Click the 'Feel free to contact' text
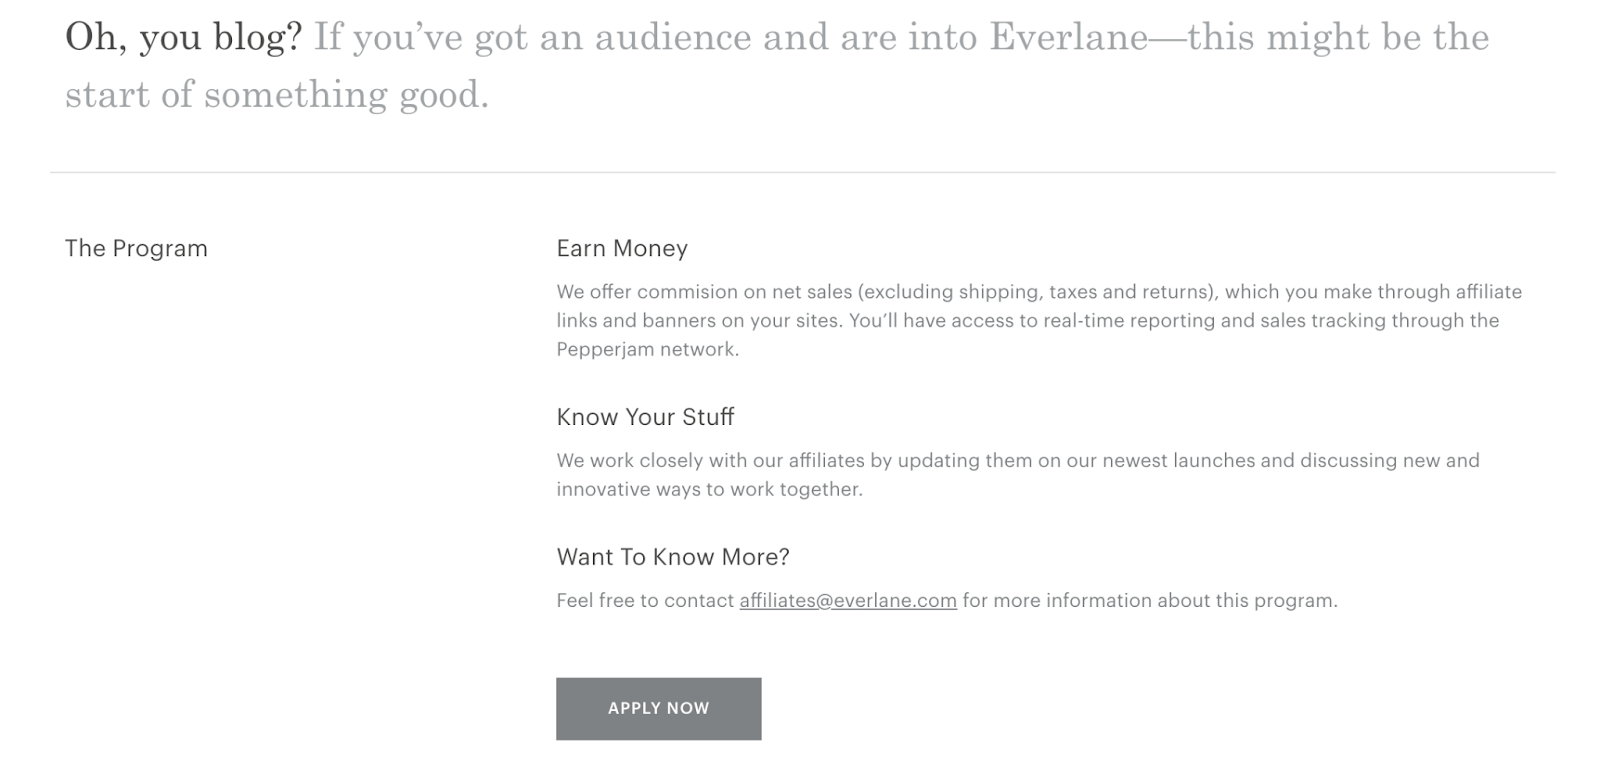The width and height of the screenshot is (1600, 757). 645,600
